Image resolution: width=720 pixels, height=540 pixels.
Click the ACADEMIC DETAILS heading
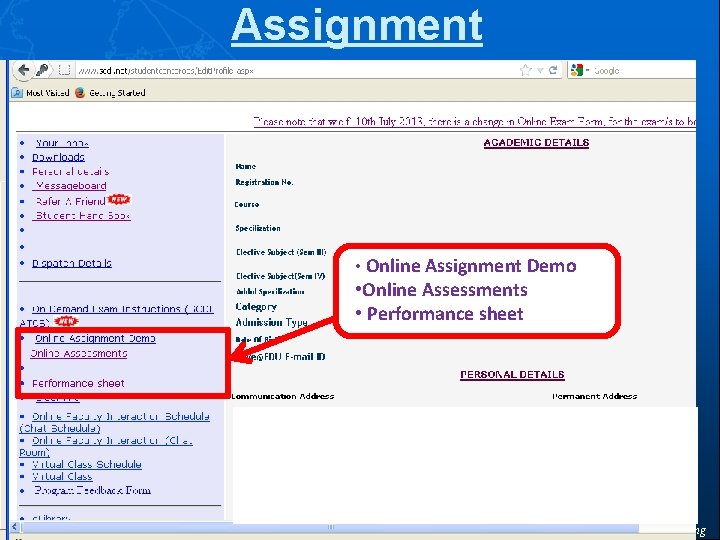click(x=536, y=143)
